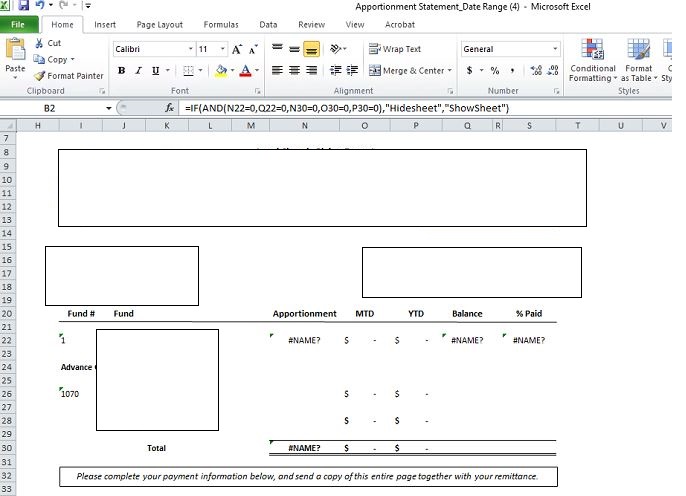Click the decrease indent icon

[336, 70]
